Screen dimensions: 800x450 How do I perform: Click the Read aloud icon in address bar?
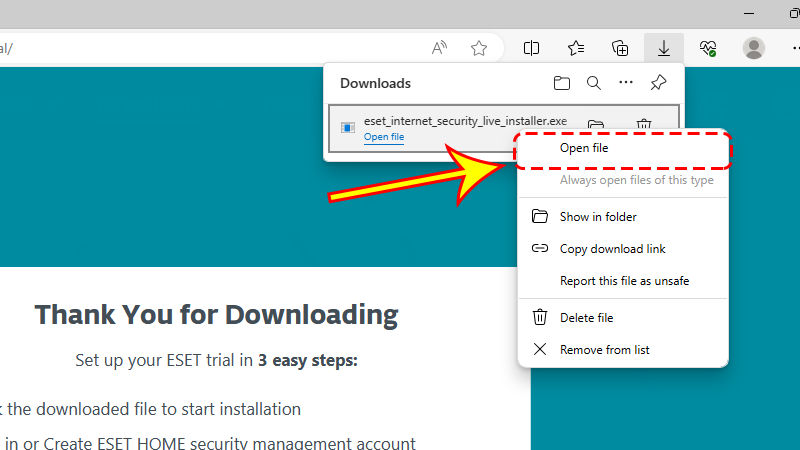439,48
